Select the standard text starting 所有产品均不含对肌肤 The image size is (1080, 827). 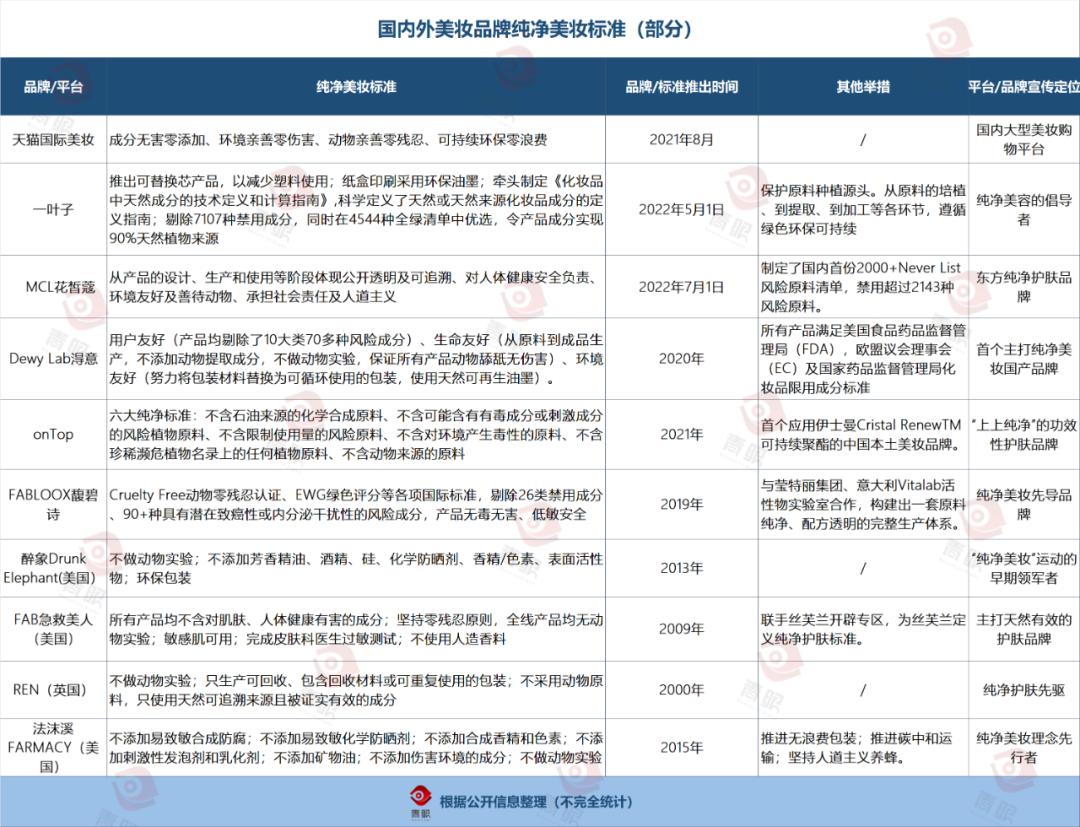356,629
